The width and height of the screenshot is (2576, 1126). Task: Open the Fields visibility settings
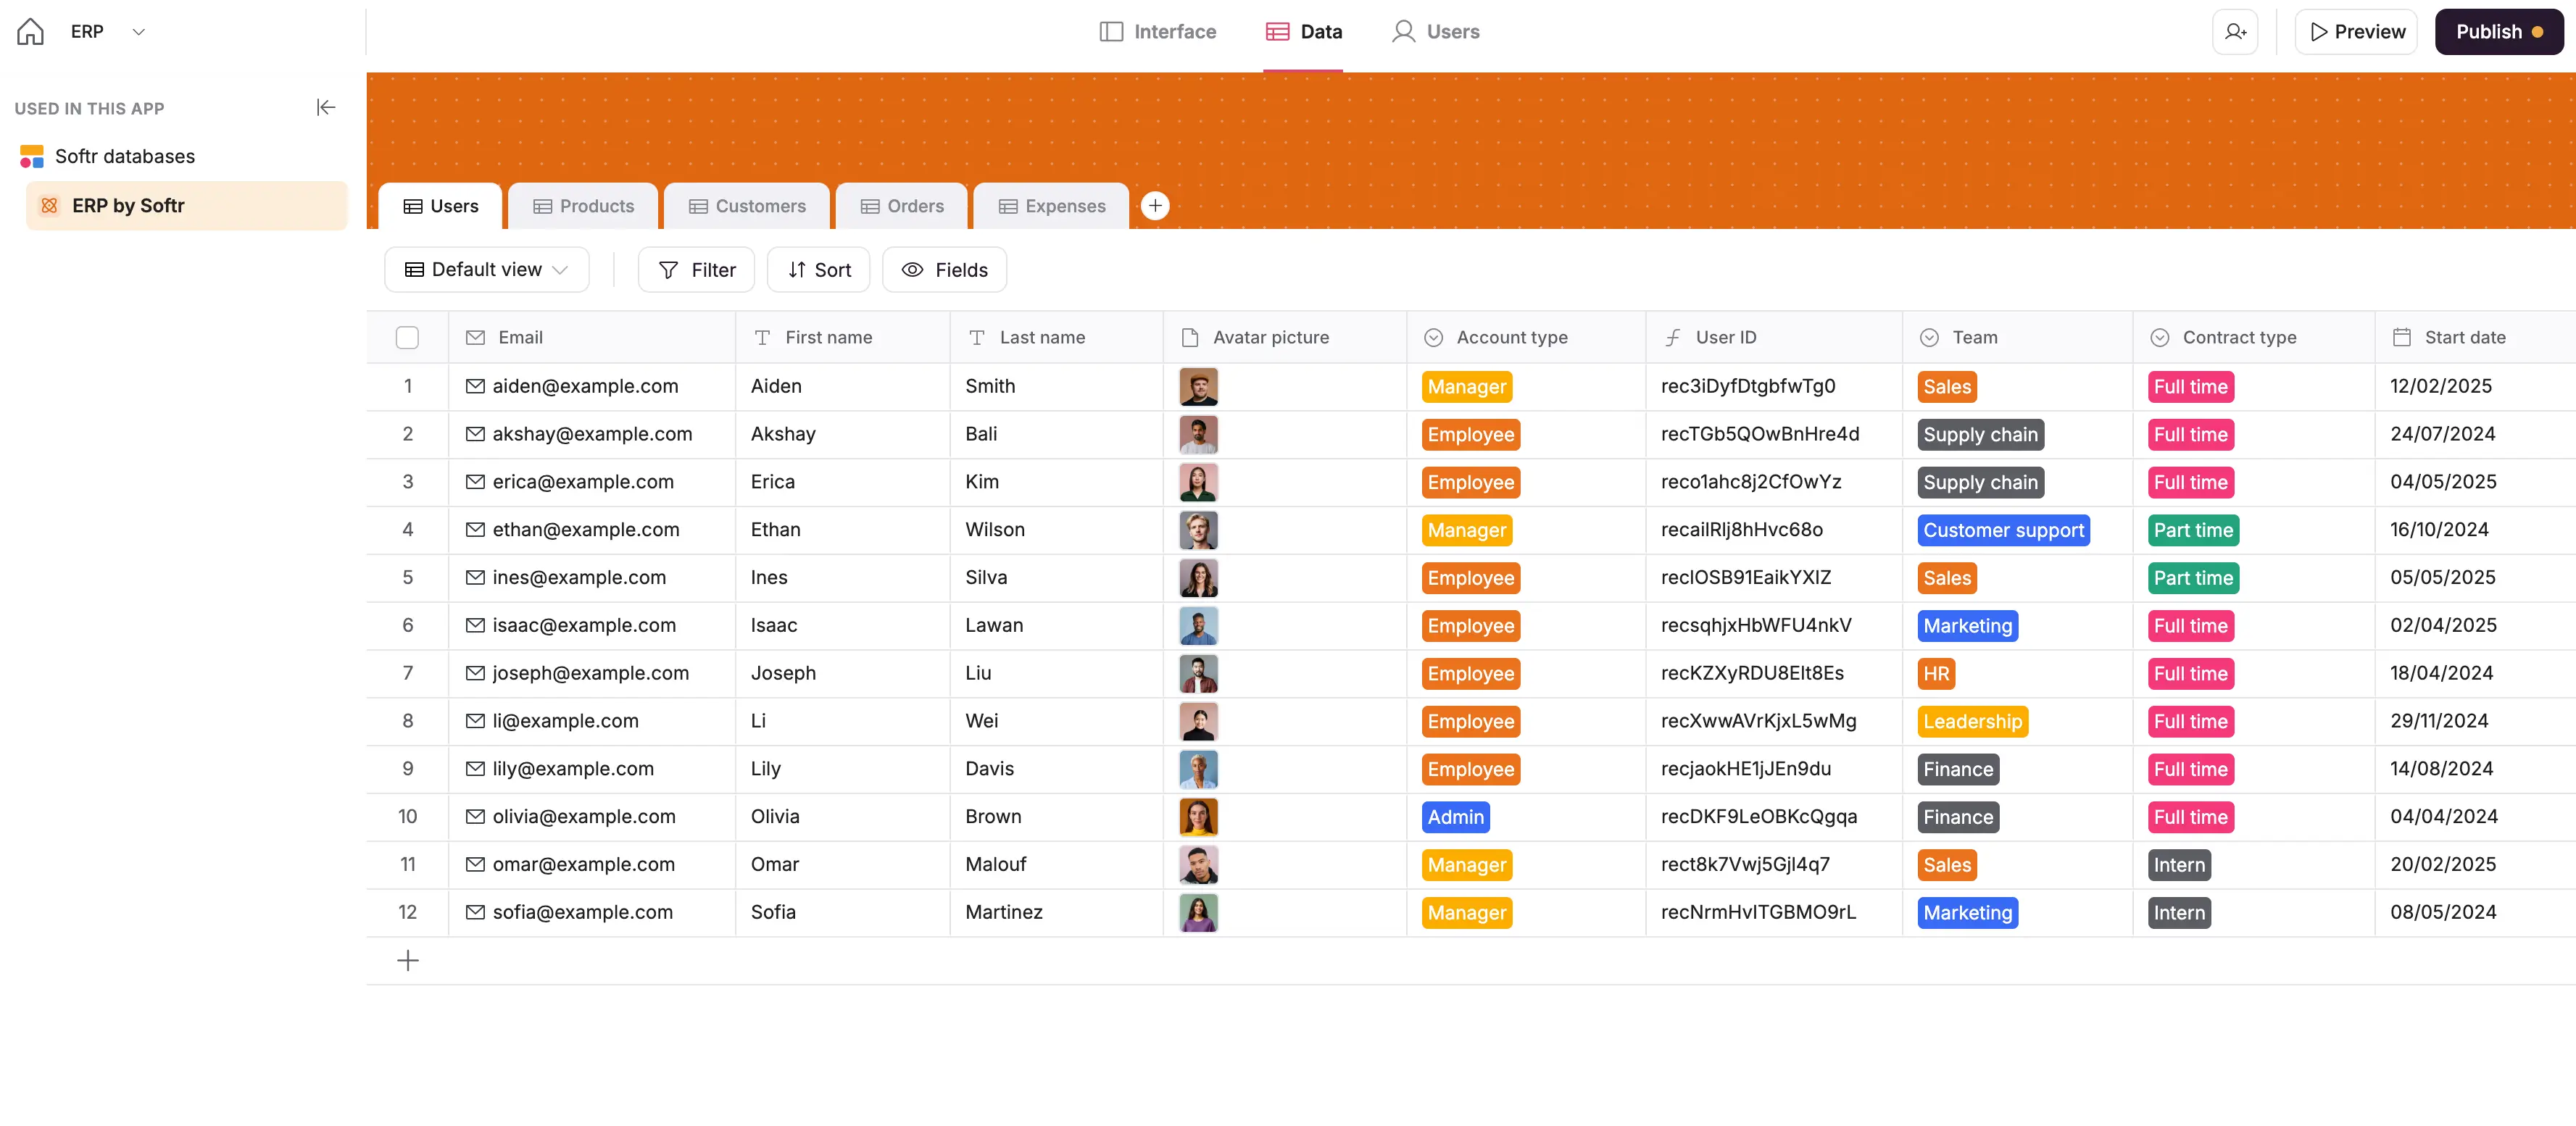[944, 270]
